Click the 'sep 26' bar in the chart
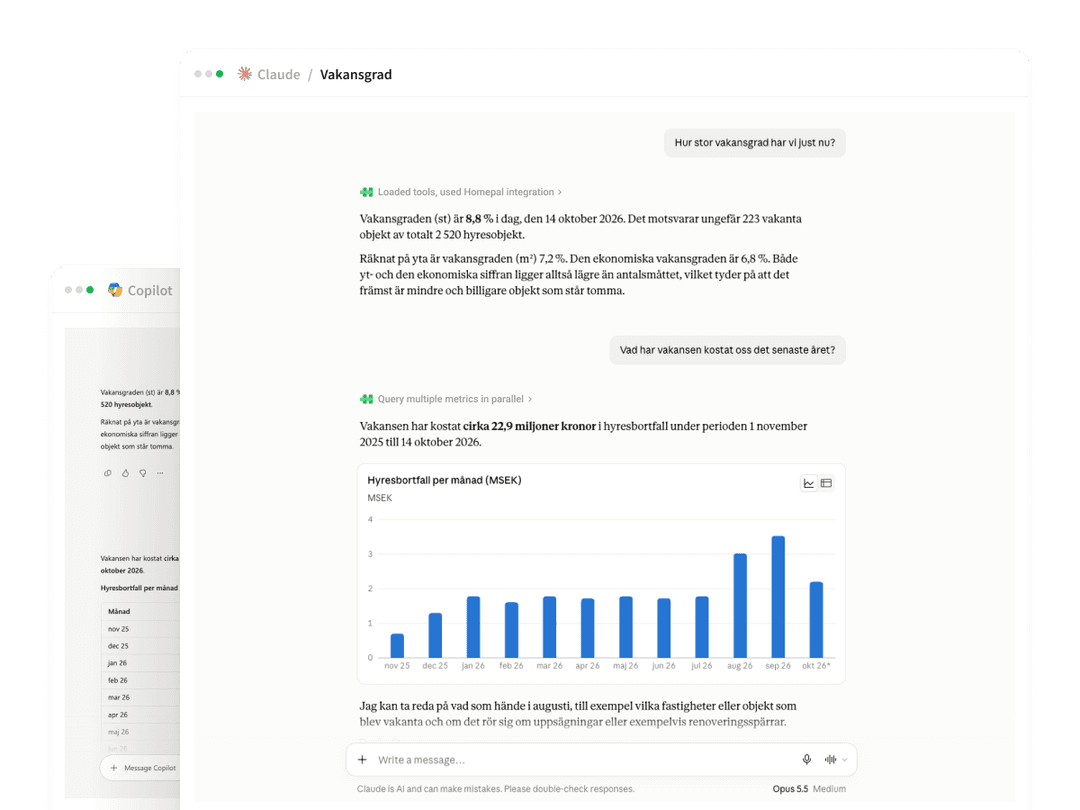Image resolution: width=1080 pixels, height=810 pixels. pyautogui.click(x=778, y=596)
